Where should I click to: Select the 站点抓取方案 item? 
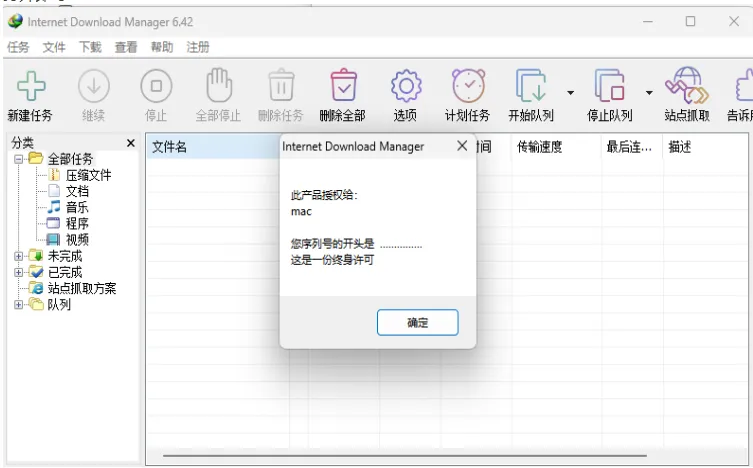click(82, 288)
